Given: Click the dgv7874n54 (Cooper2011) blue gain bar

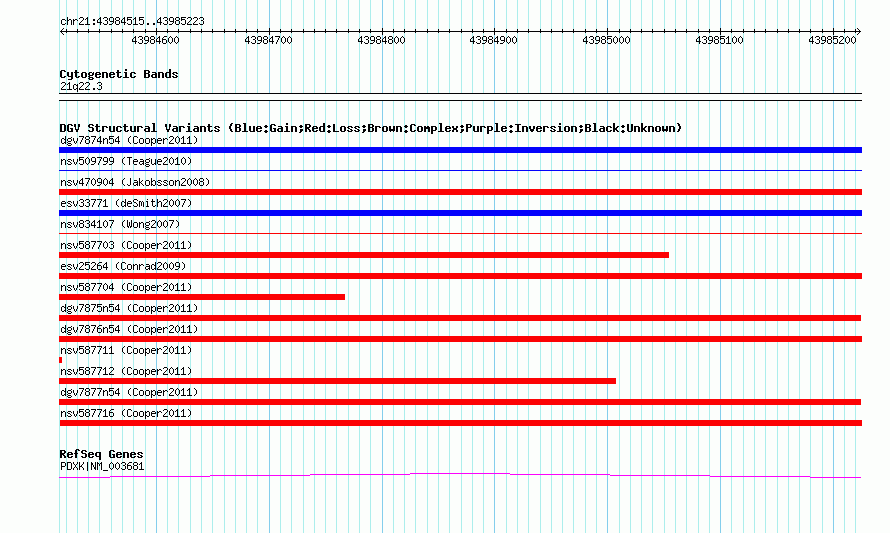Looking at the screenshot, I should point(460,150).
